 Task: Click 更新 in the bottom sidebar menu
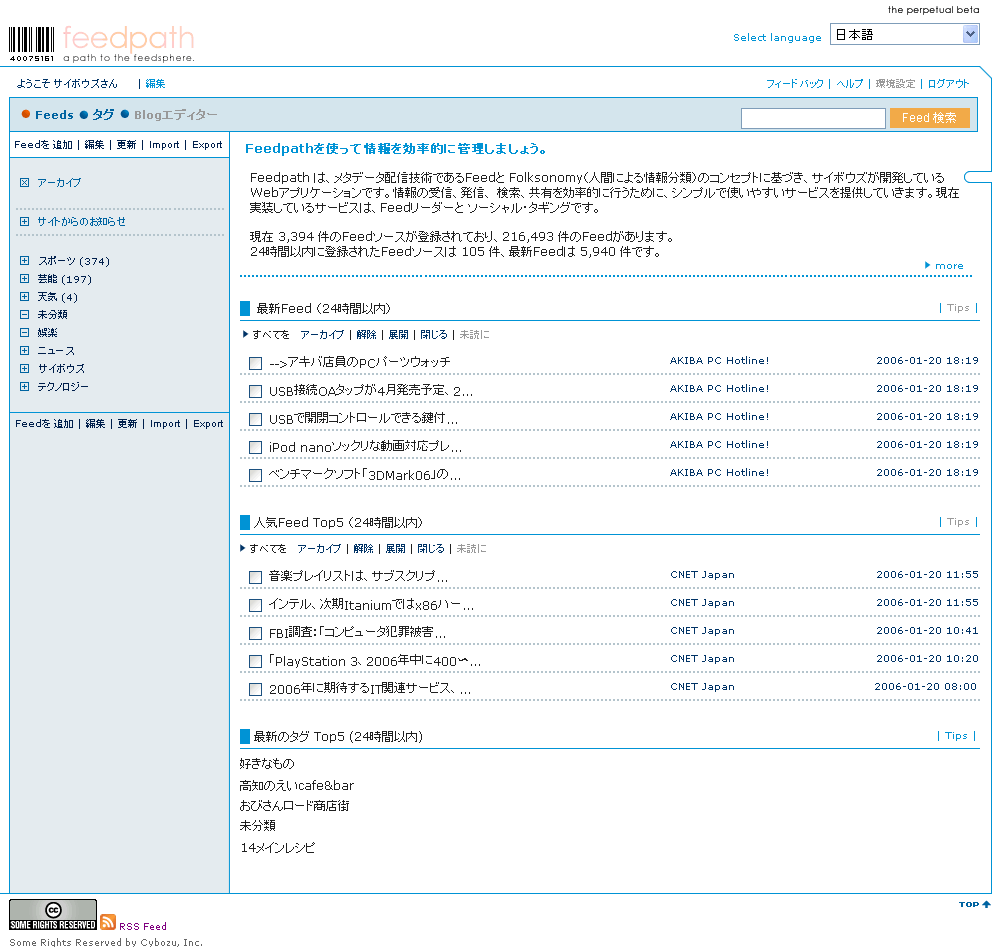coord(127,423)
